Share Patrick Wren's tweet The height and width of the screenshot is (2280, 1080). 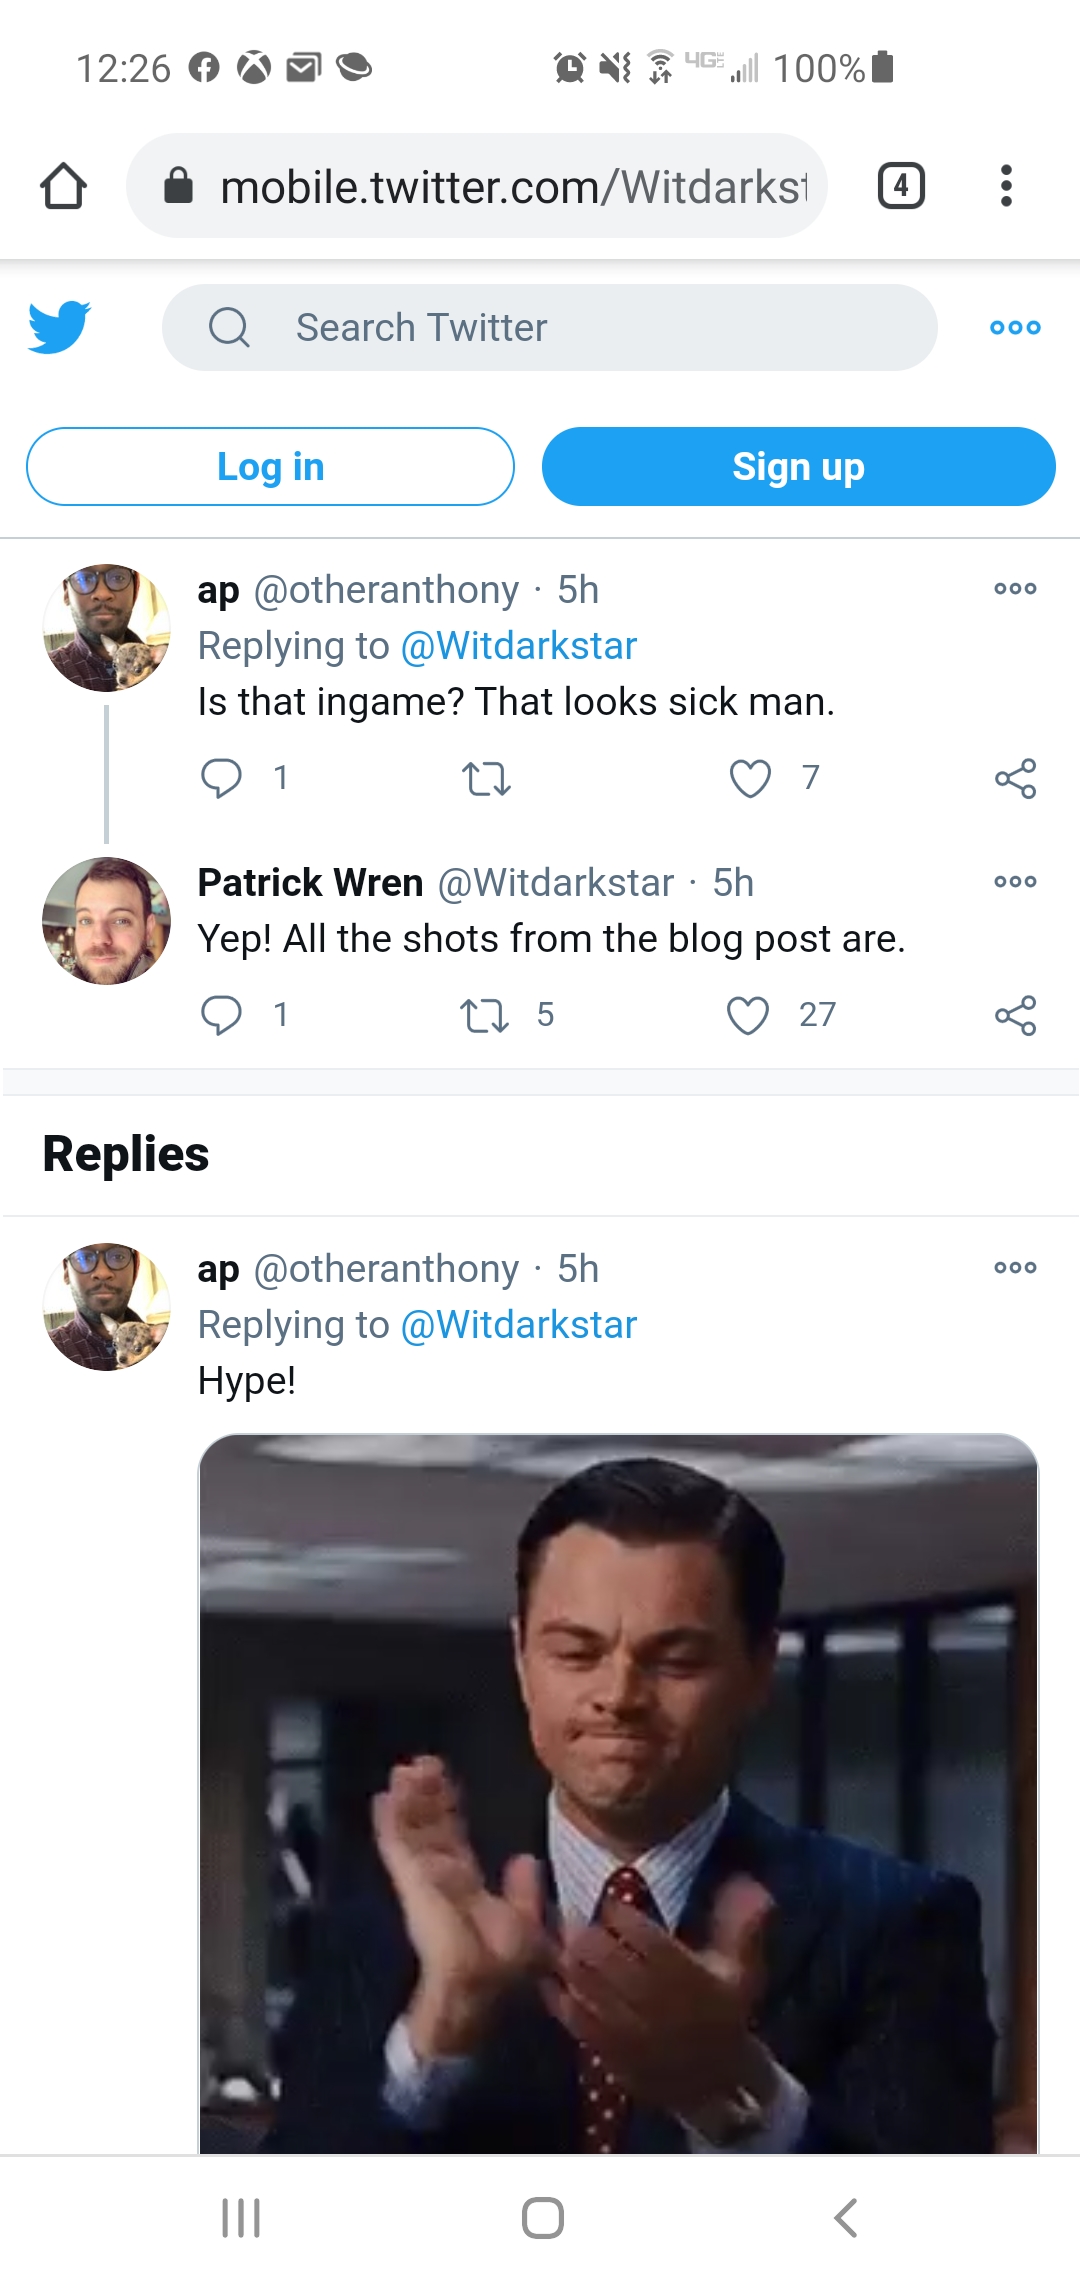[1015, 1015]
